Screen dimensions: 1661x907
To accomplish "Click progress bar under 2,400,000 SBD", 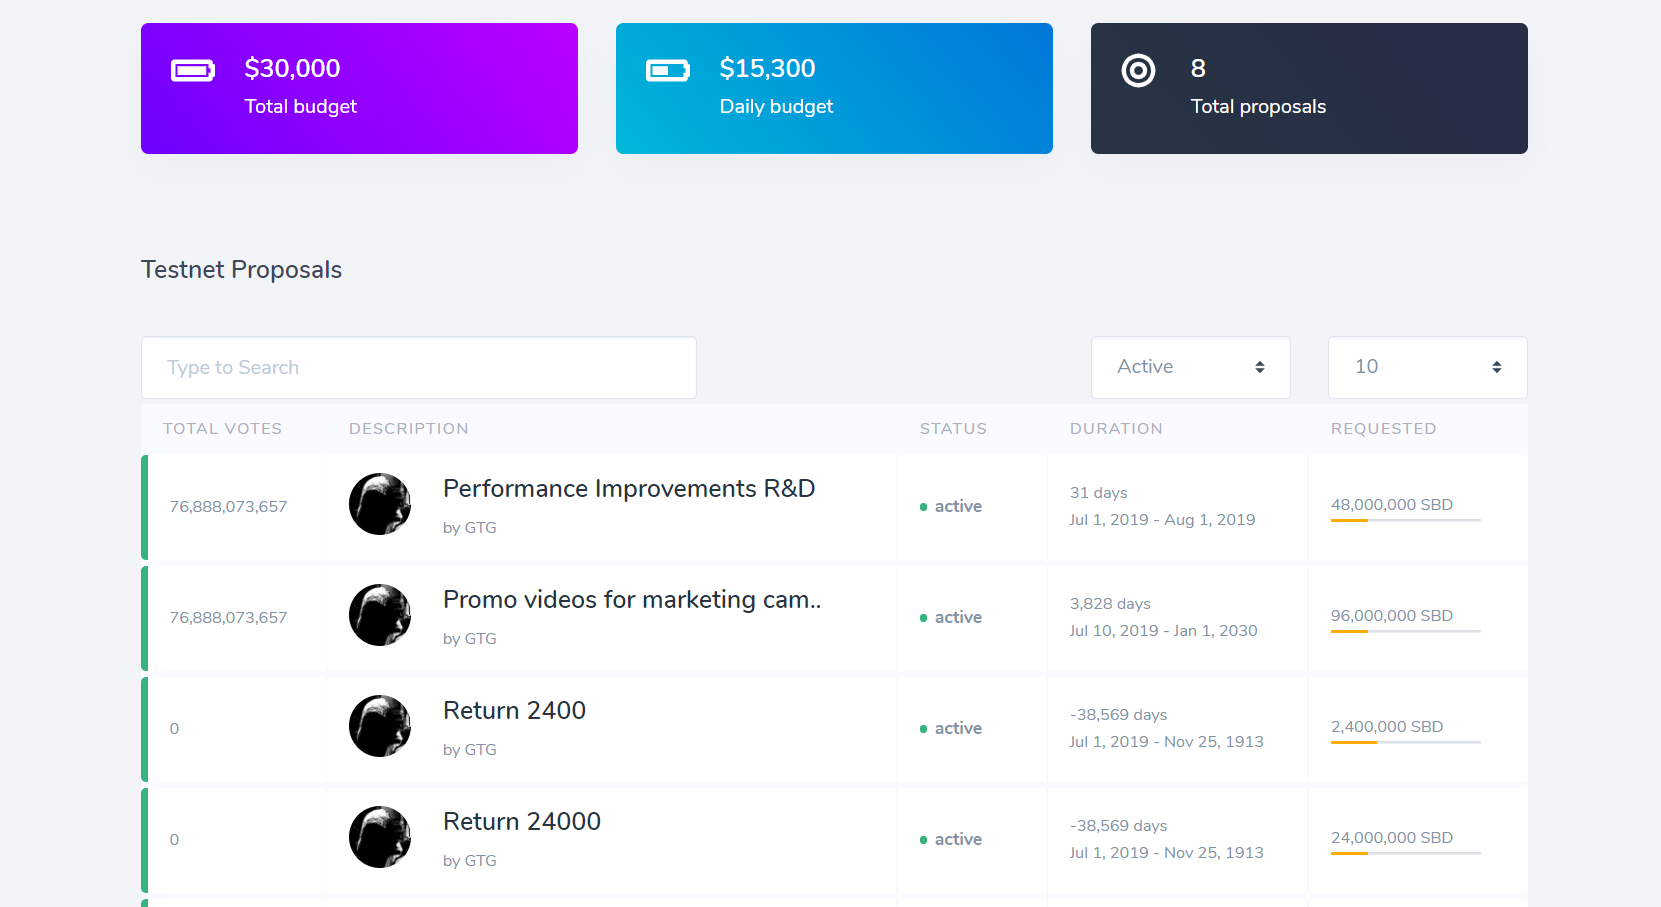I will [1406, 742].
